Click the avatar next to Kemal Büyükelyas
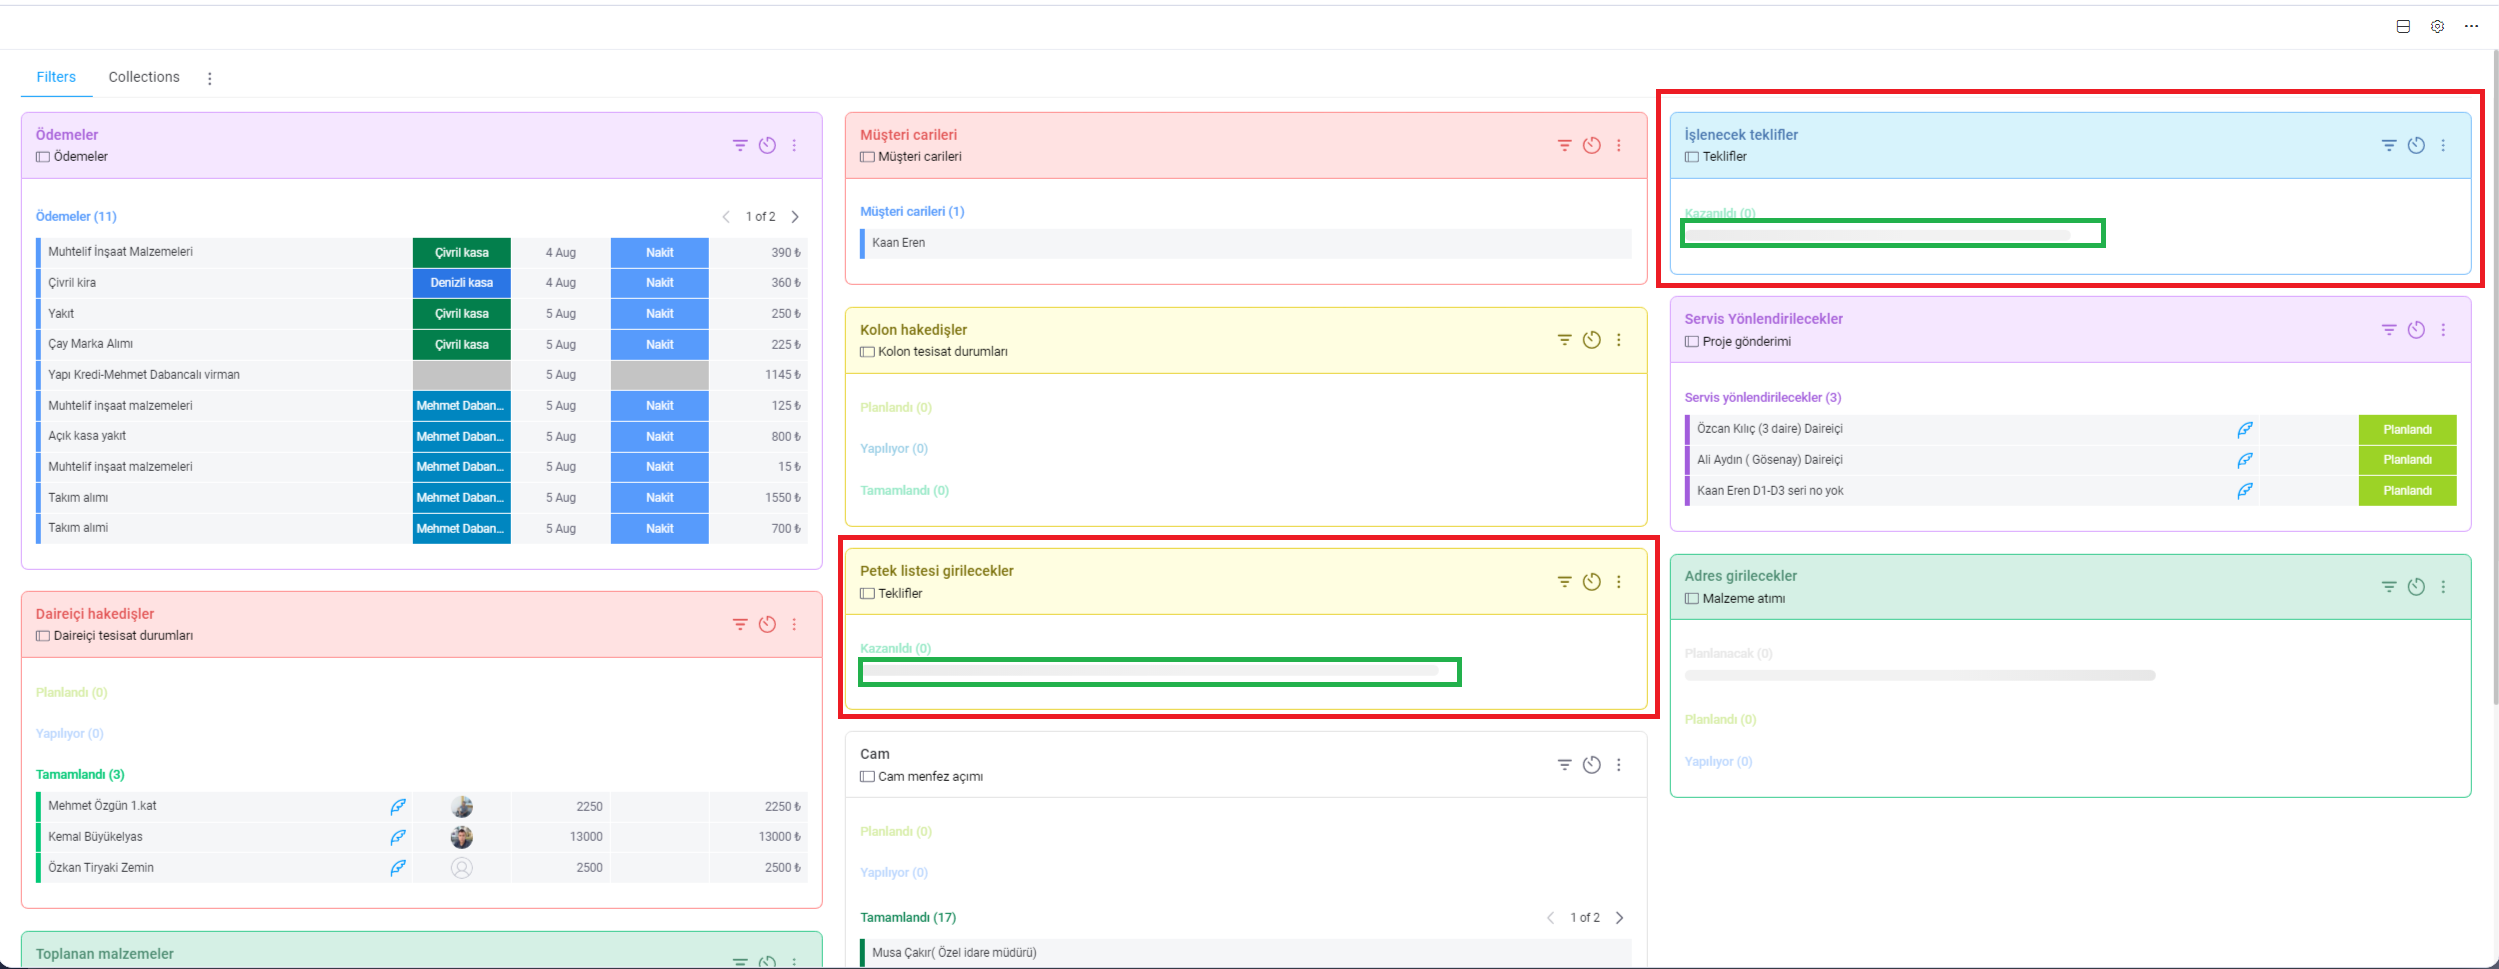The image size is (2499, 969). click(x=461, y=837)
